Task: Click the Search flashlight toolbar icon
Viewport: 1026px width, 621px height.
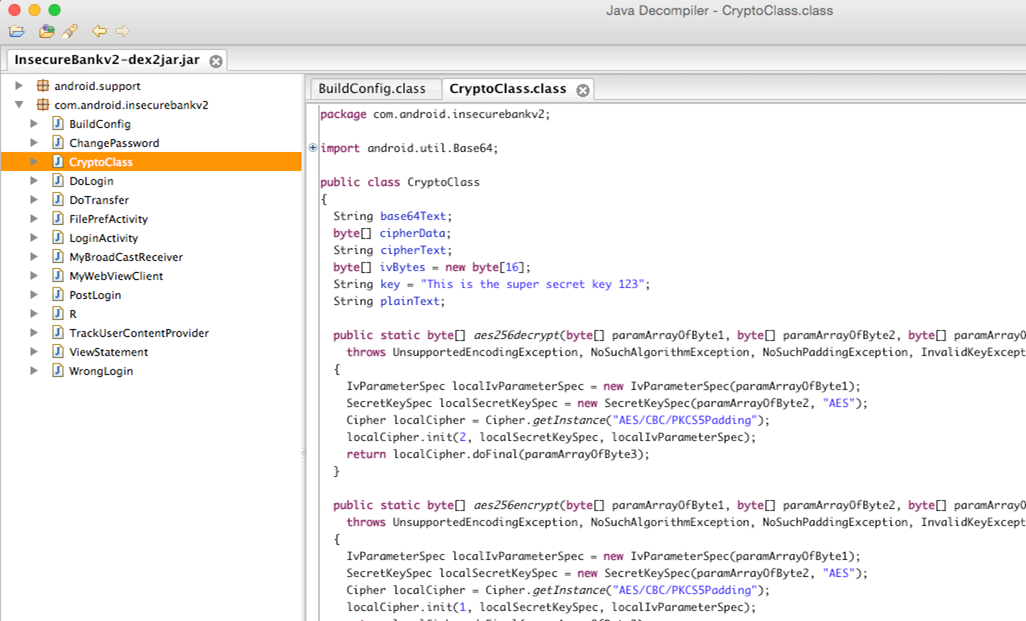Action: click(69, 31)
